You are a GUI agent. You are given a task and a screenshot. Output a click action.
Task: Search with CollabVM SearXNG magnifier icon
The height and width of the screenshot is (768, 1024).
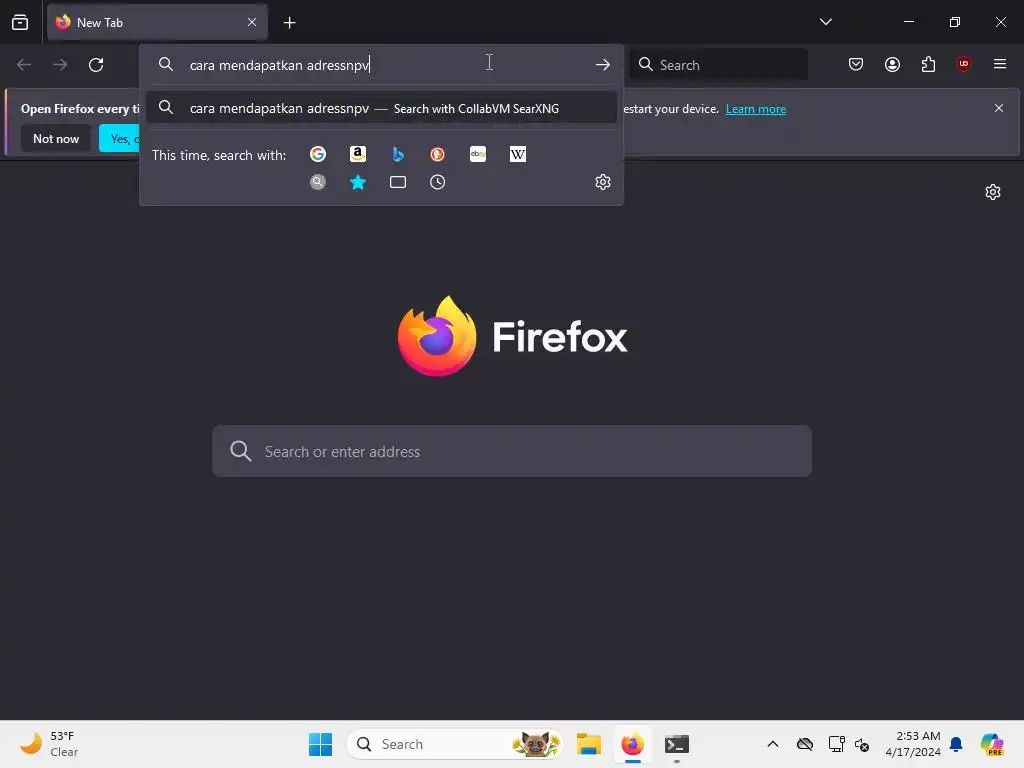pyautogui.click(x=318, y=182)
